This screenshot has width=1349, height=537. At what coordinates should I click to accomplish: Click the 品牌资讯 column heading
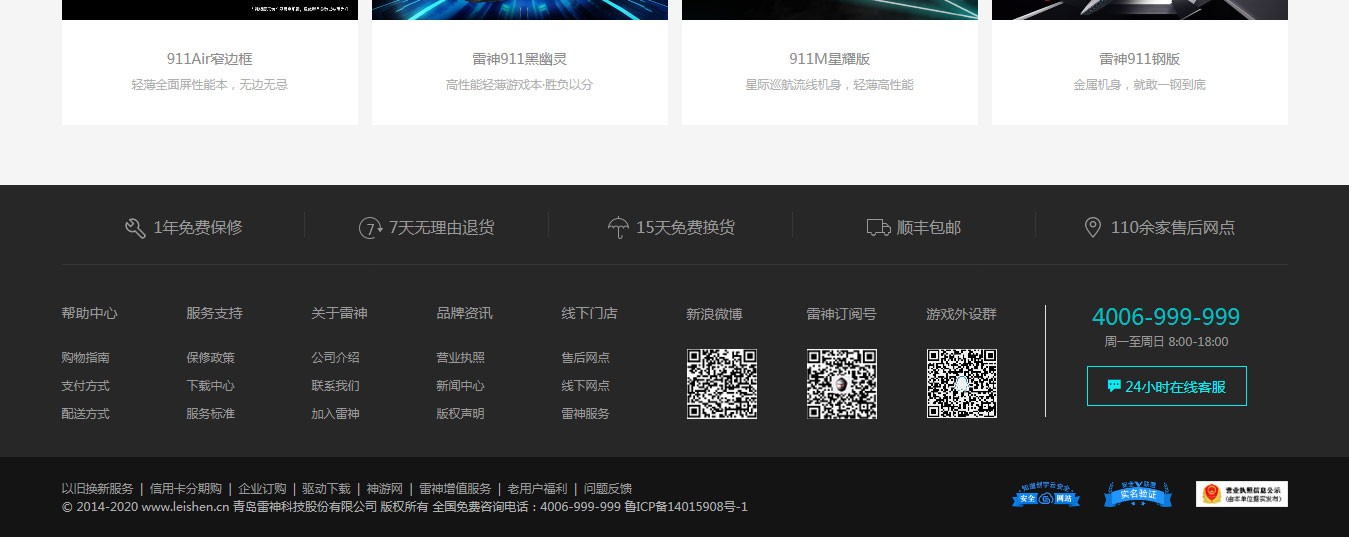(x=465, y=313)
